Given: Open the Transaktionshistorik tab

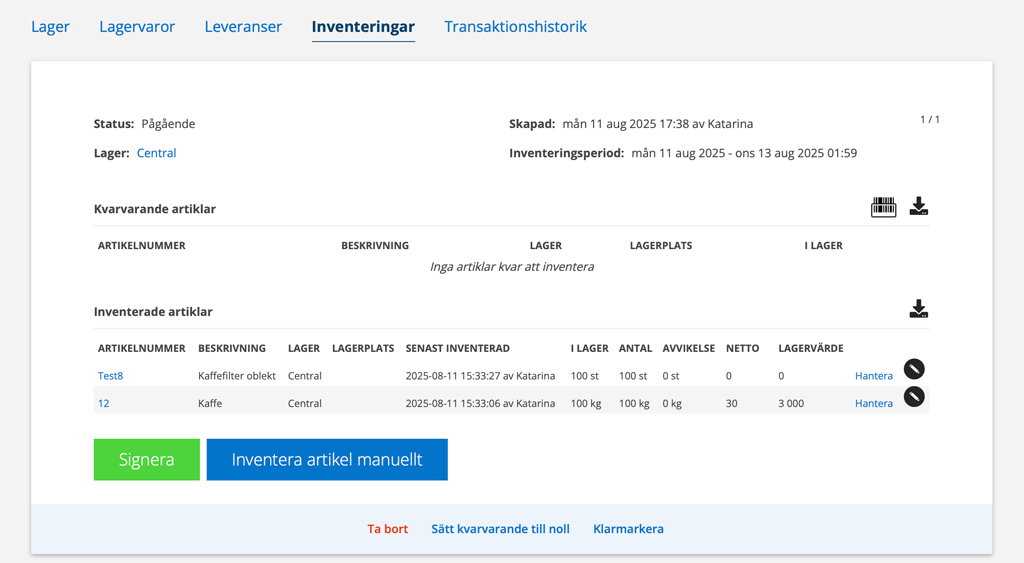Looking at the screenshot, I should pos(515,27).
